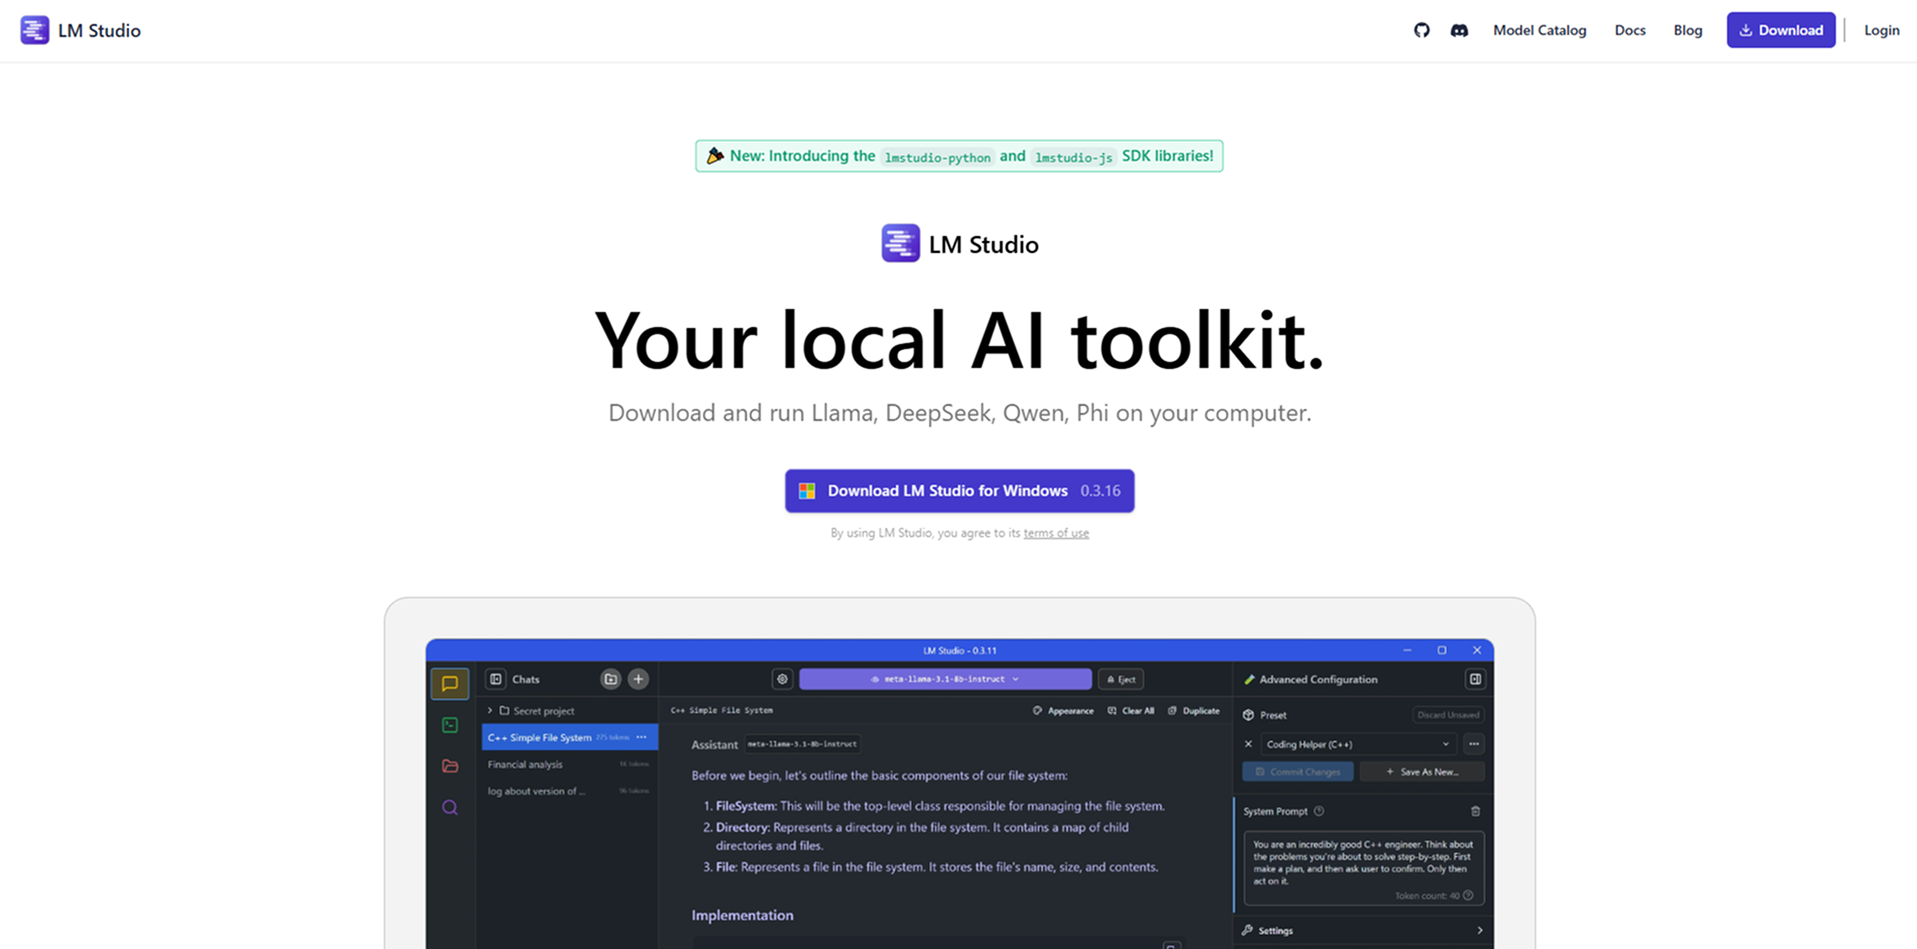The width and height of the screenshot is (1917, 949).
Task: Click the Settings wrench icon
Action: (x=1248, y=930)
